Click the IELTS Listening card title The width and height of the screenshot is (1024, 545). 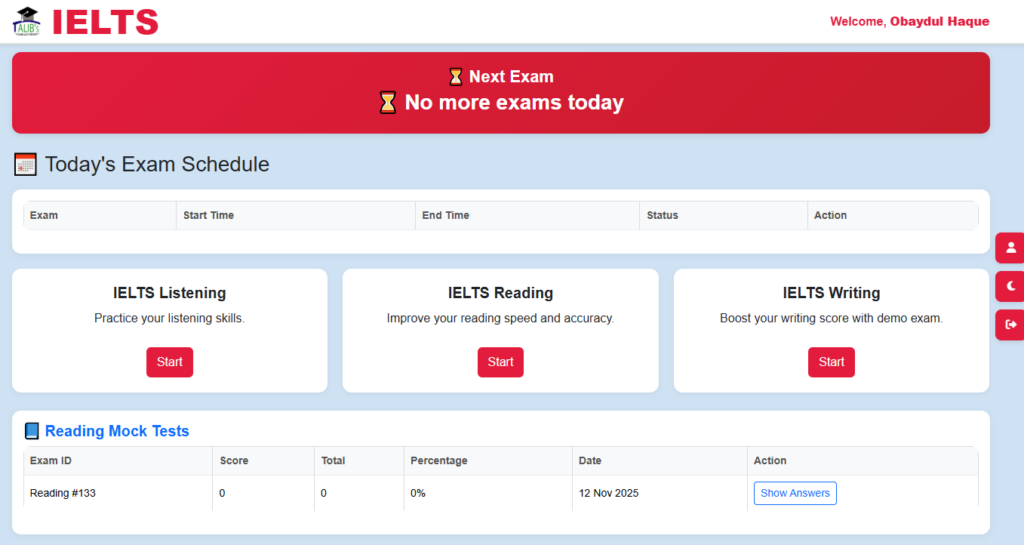point(169,293)
